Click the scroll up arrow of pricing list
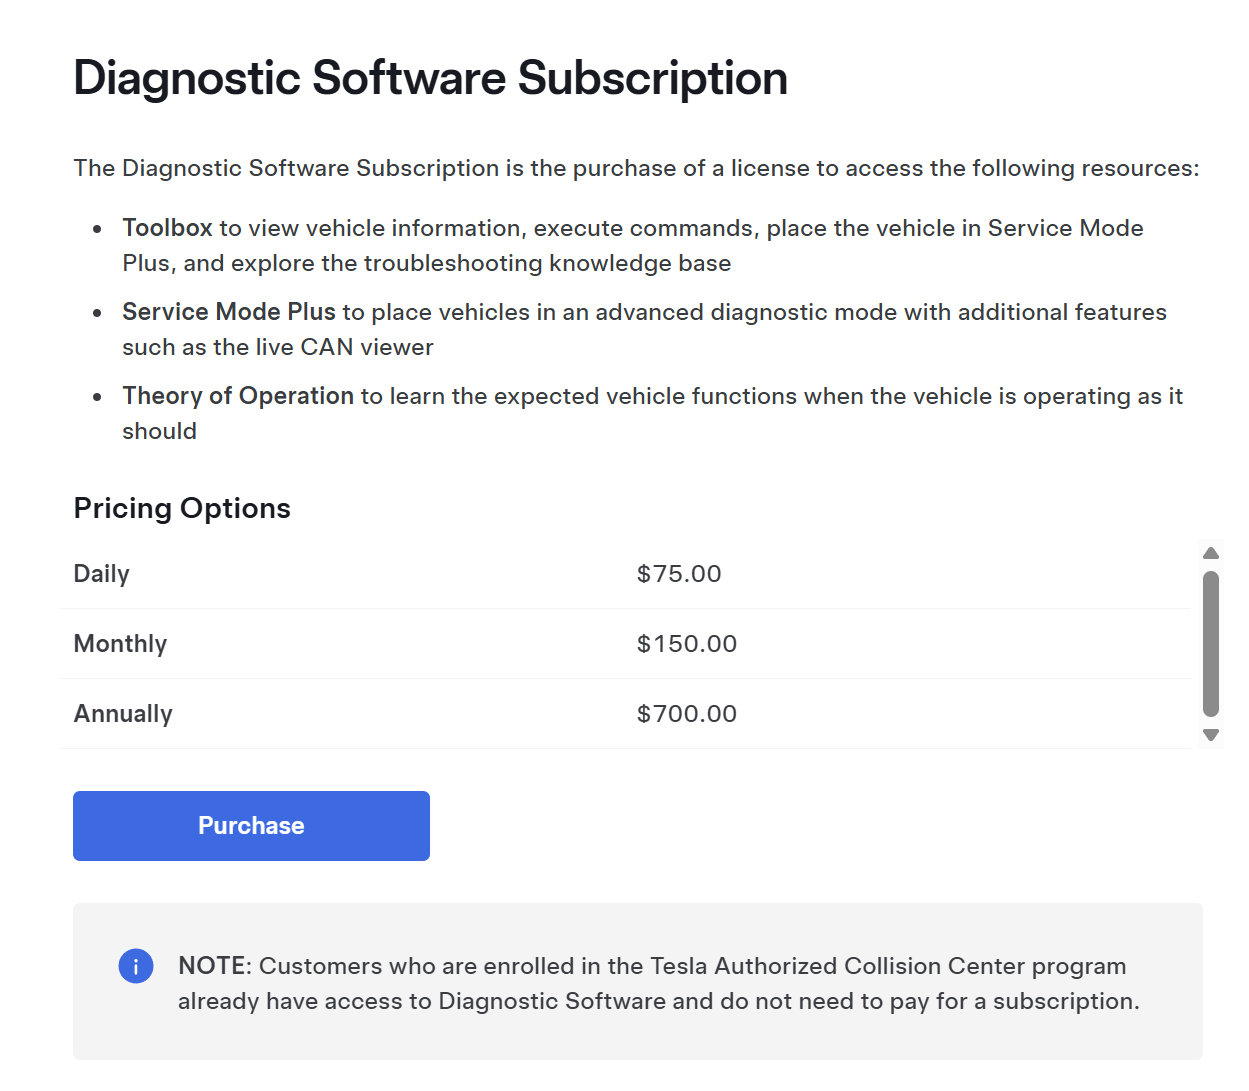The image size is (1249, 1091). click(1211, 553)
